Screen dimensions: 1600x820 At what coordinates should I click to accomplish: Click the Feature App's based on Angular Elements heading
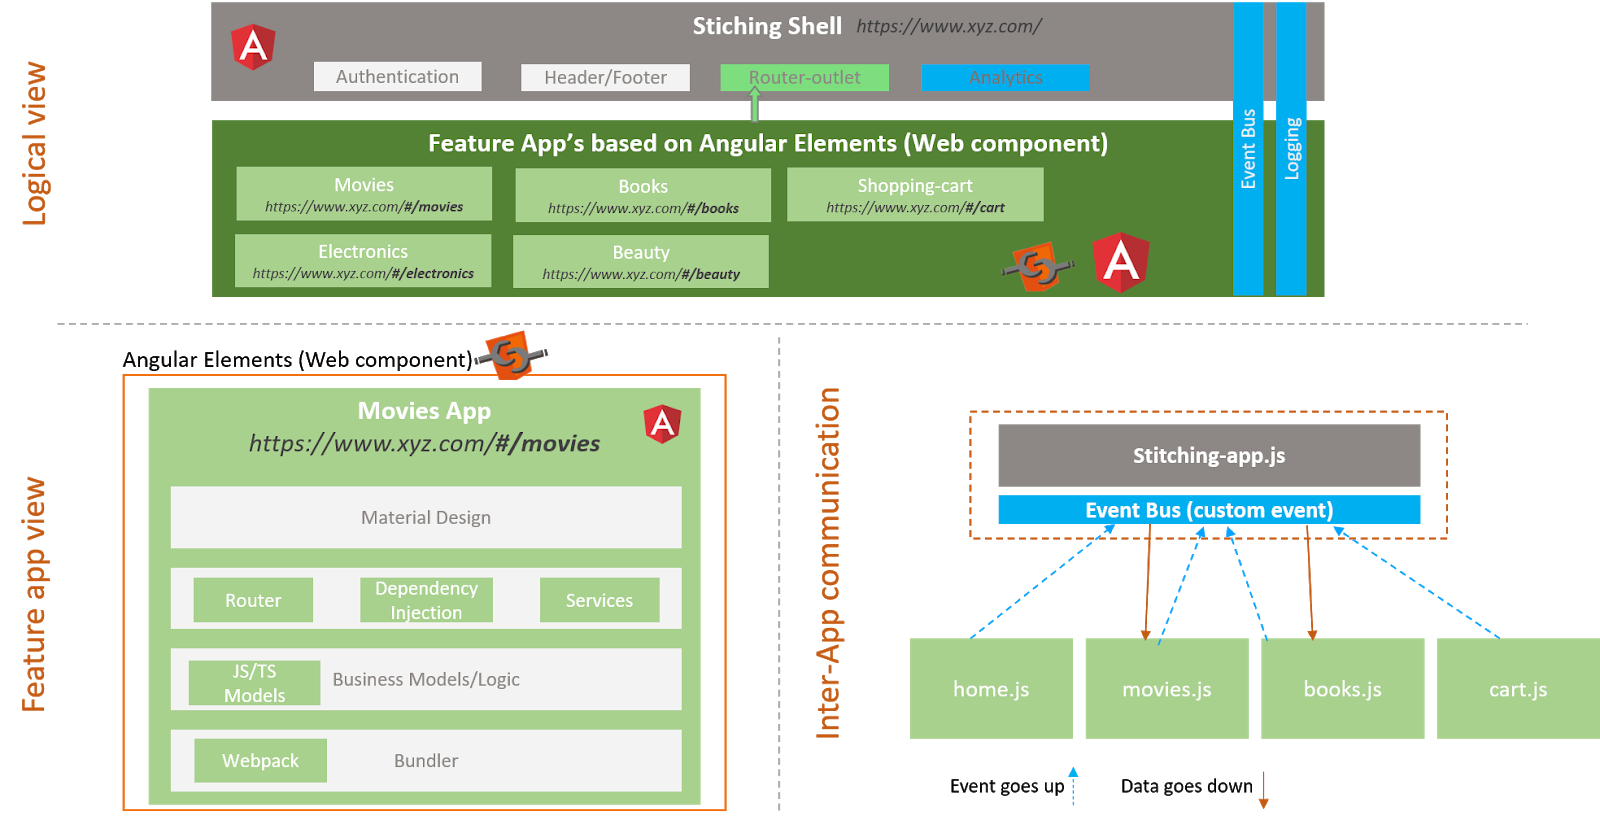pos(768,144)
